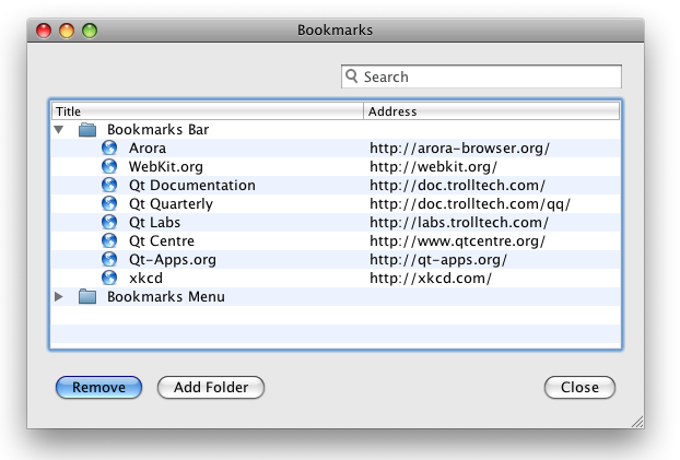Viewport: 680px width, 460px height.
Task: Click the globe icon for Qt-Apps.org
Action: (x=109, y=259)
